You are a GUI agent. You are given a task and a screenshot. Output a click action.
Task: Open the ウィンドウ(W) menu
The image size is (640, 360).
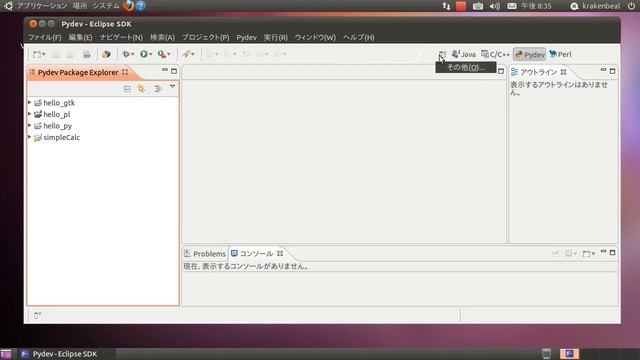(x=315, y=37)
